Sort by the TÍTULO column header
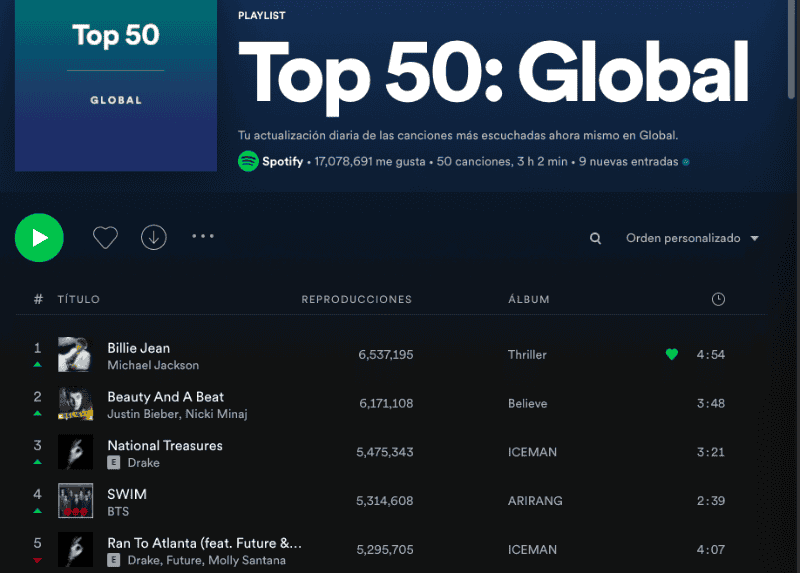Viewport: 800px width, 573px height. (79, 300)
